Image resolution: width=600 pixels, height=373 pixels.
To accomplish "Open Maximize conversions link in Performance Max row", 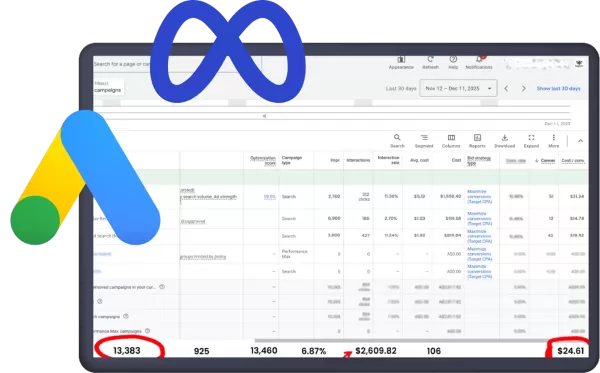I will pyautogui.click(x=479, y=254).
